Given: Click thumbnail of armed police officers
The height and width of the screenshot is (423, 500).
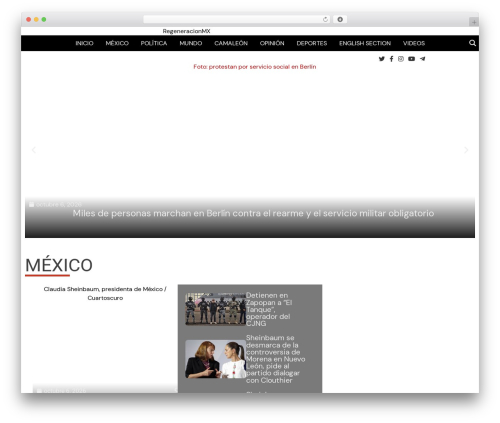Looking at the screenshot, I should point(215,309).
